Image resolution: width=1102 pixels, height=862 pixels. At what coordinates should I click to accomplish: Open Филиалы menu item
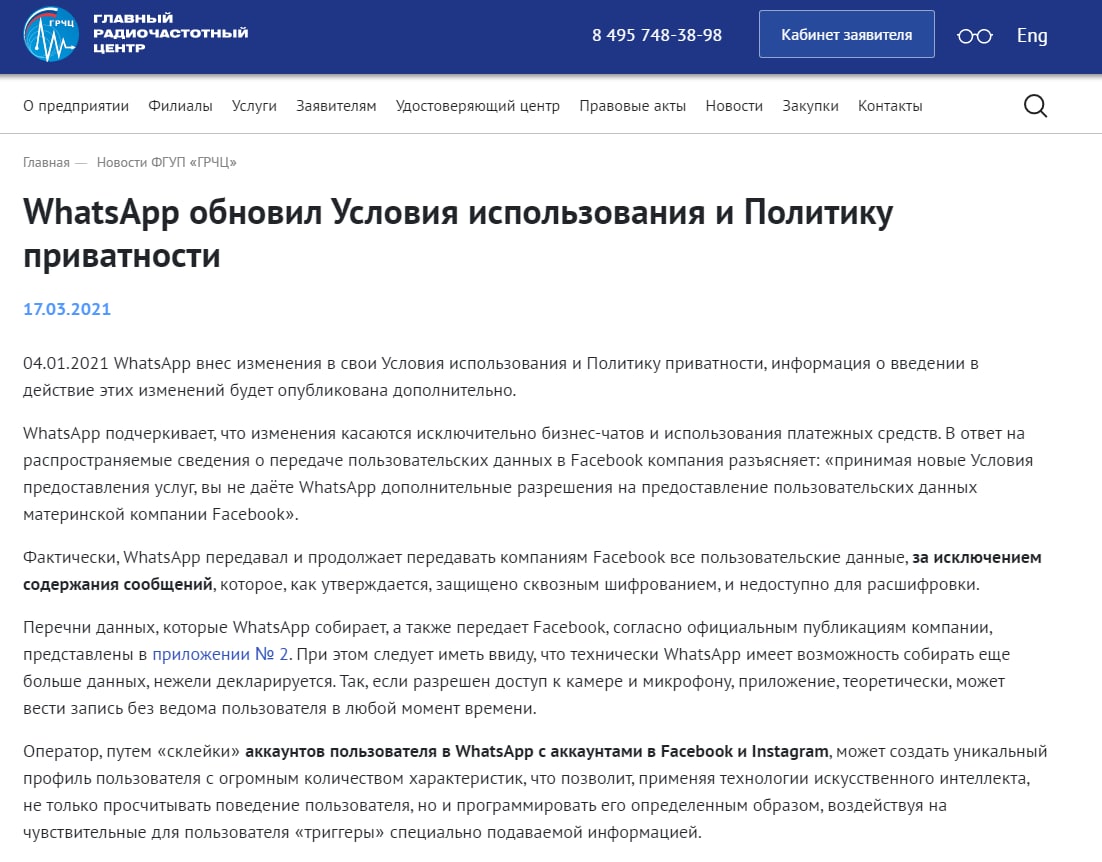click(180, 106)
